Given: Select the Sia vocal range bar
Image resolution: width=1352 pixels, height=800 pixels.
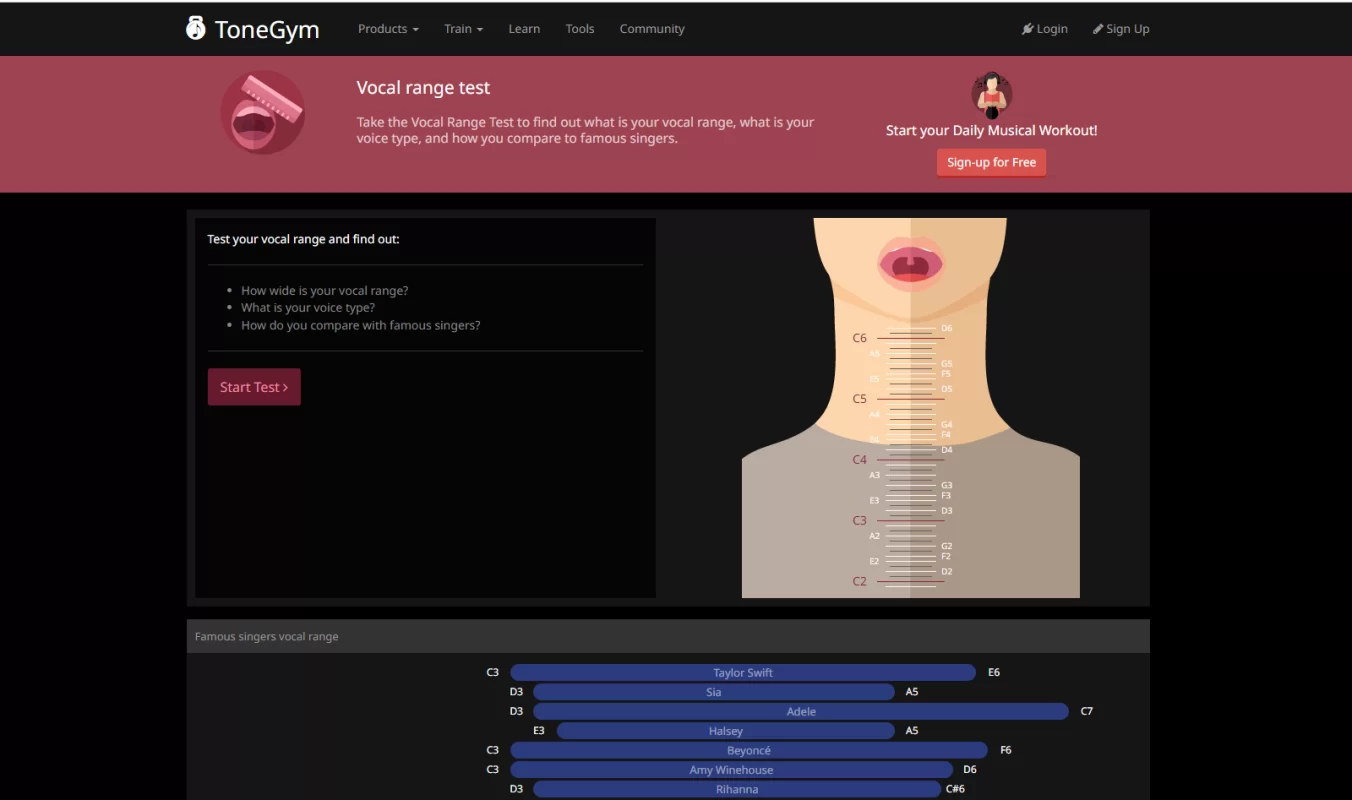Looking at the screenshot, I should point(714,692).
